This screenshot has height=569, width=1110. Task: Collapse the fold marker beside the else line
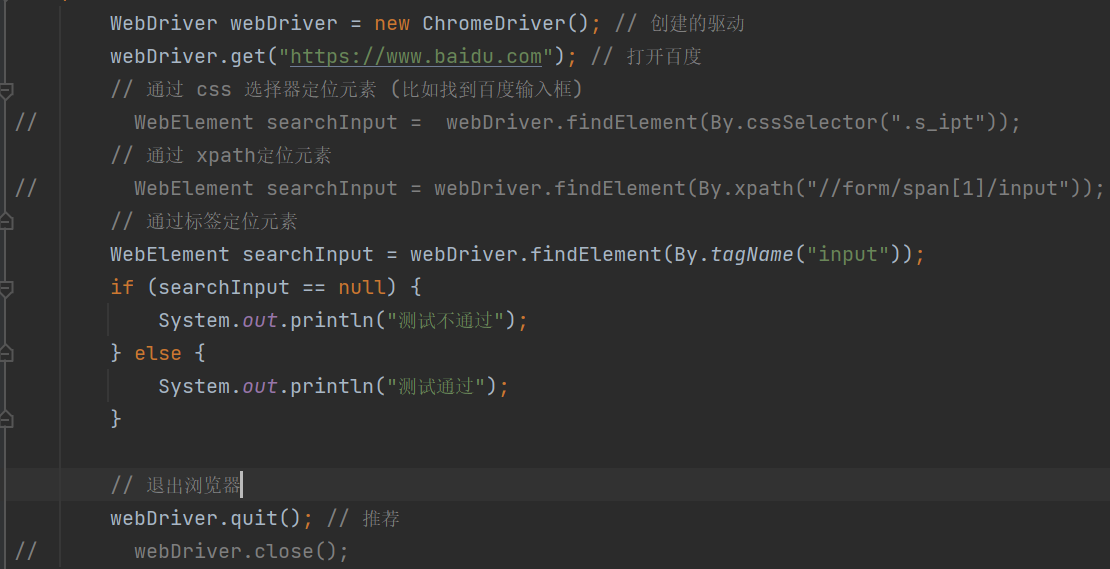coord(6,353)
